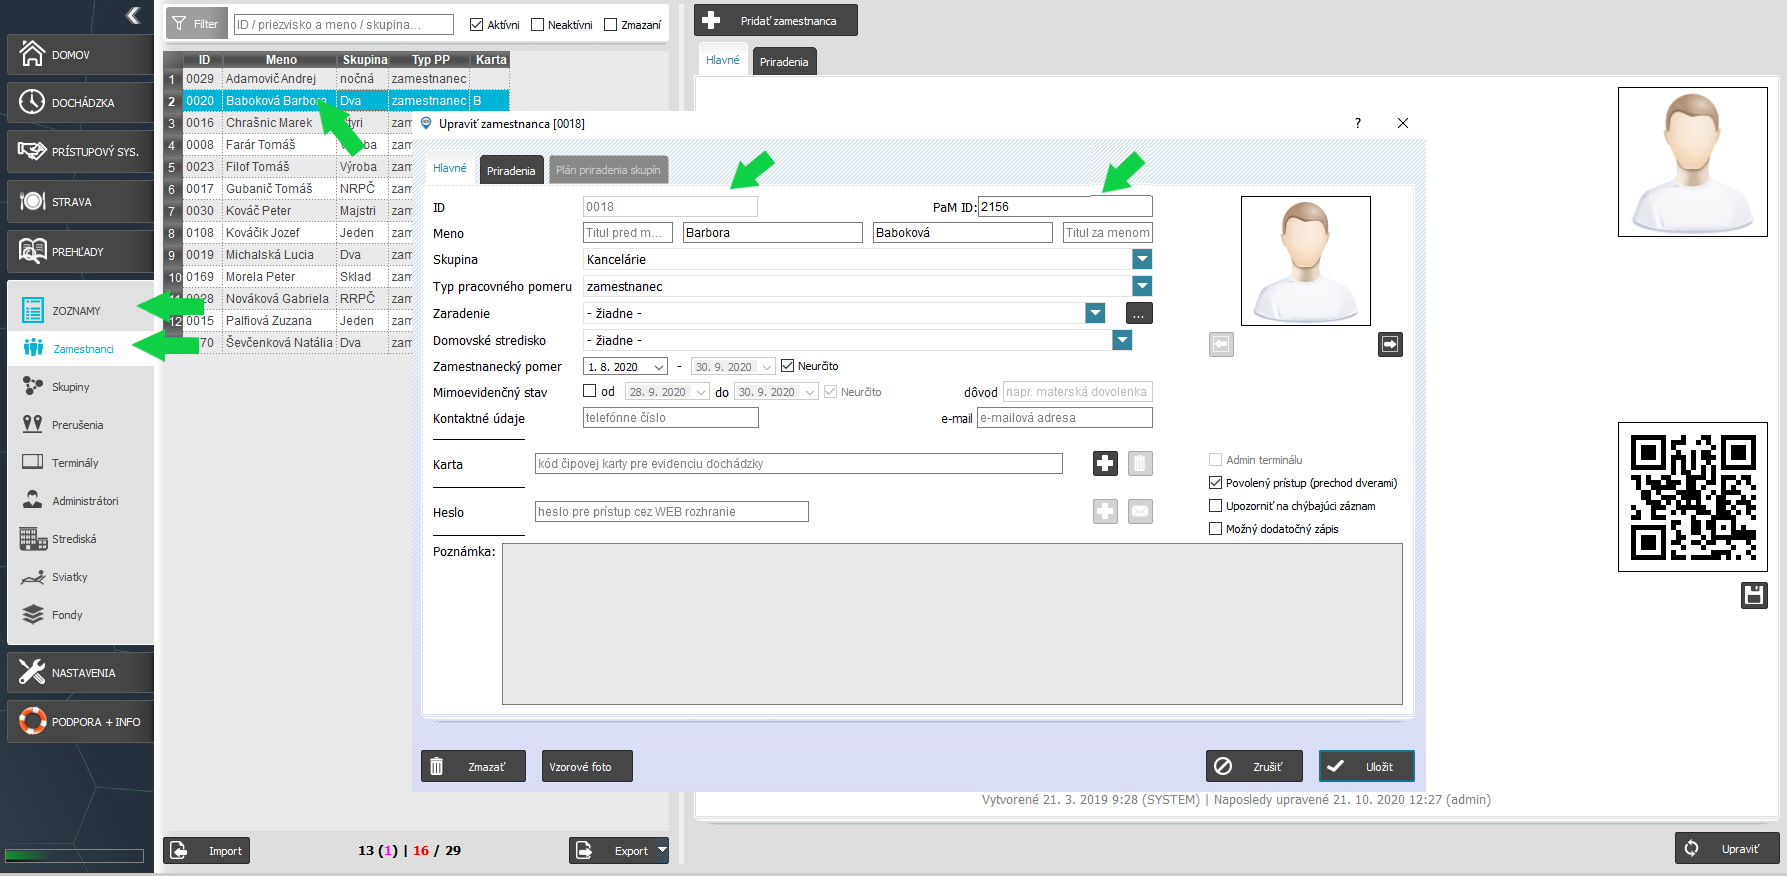Image resolution: width=1787 pixels, height=876 pixels.
Task: Delete card with the trash icon in Karta row
Action: tap(1140, 463)
